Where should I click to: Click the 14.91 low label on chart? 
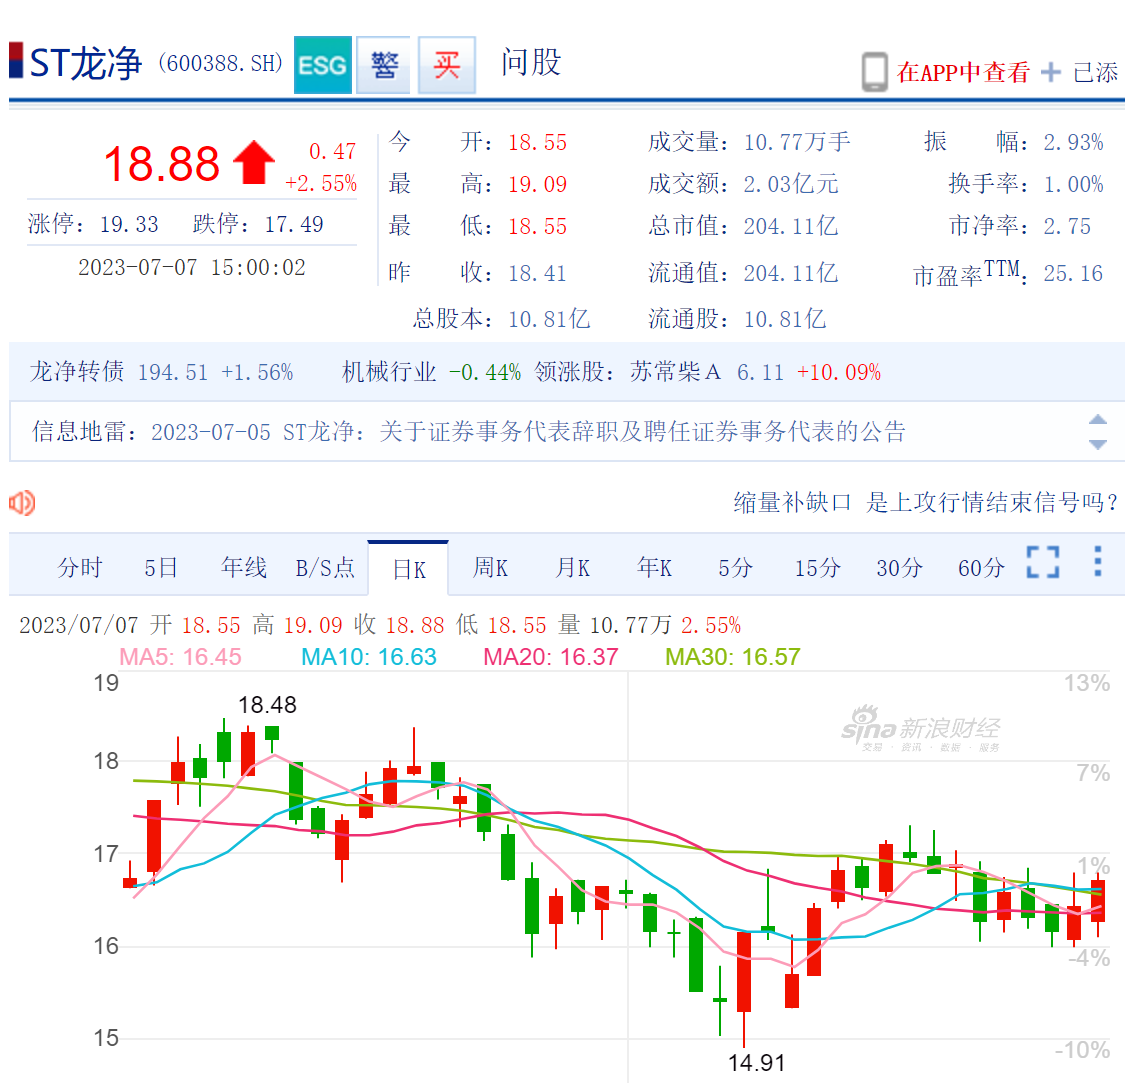(x=756, y=1062)
